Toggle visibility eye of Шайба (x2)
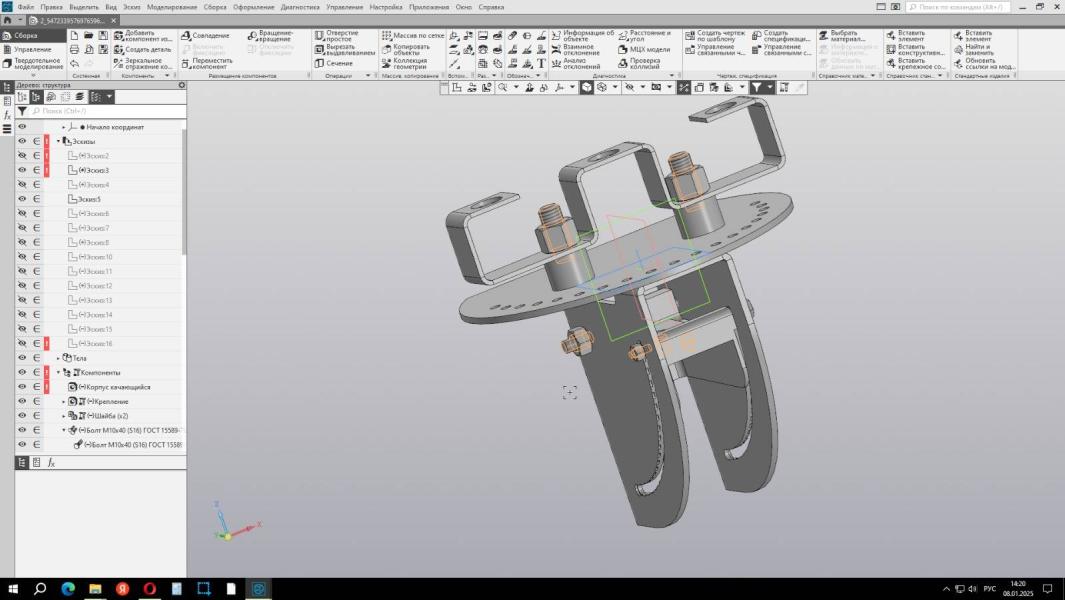 click(22, 415)
